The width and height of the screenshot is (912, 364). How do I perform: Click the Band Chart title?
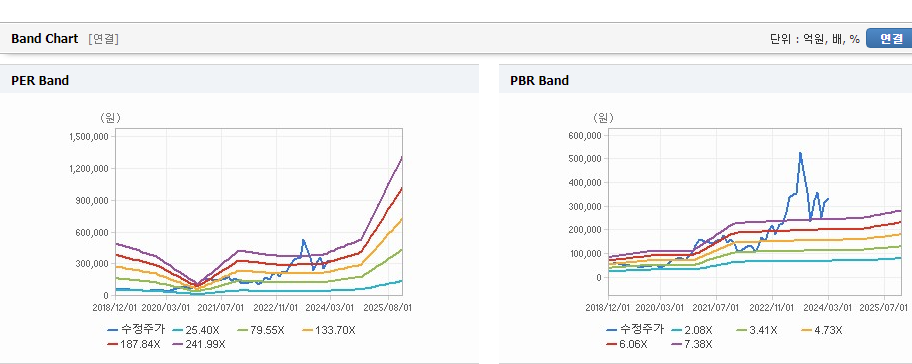[x=44, y=39]
